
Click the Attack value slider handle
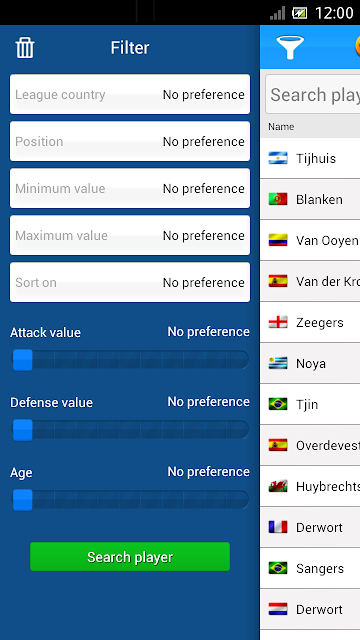click(x=22, y=360)
